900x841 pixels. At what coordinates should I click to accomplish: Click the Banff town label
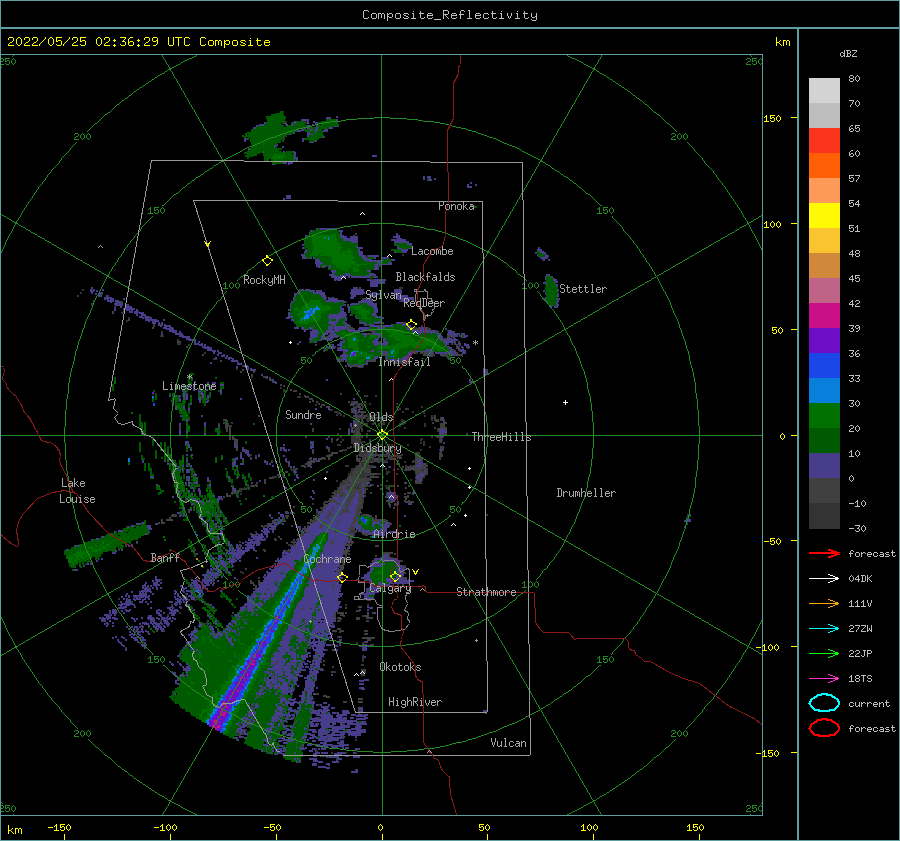[165, 557]
